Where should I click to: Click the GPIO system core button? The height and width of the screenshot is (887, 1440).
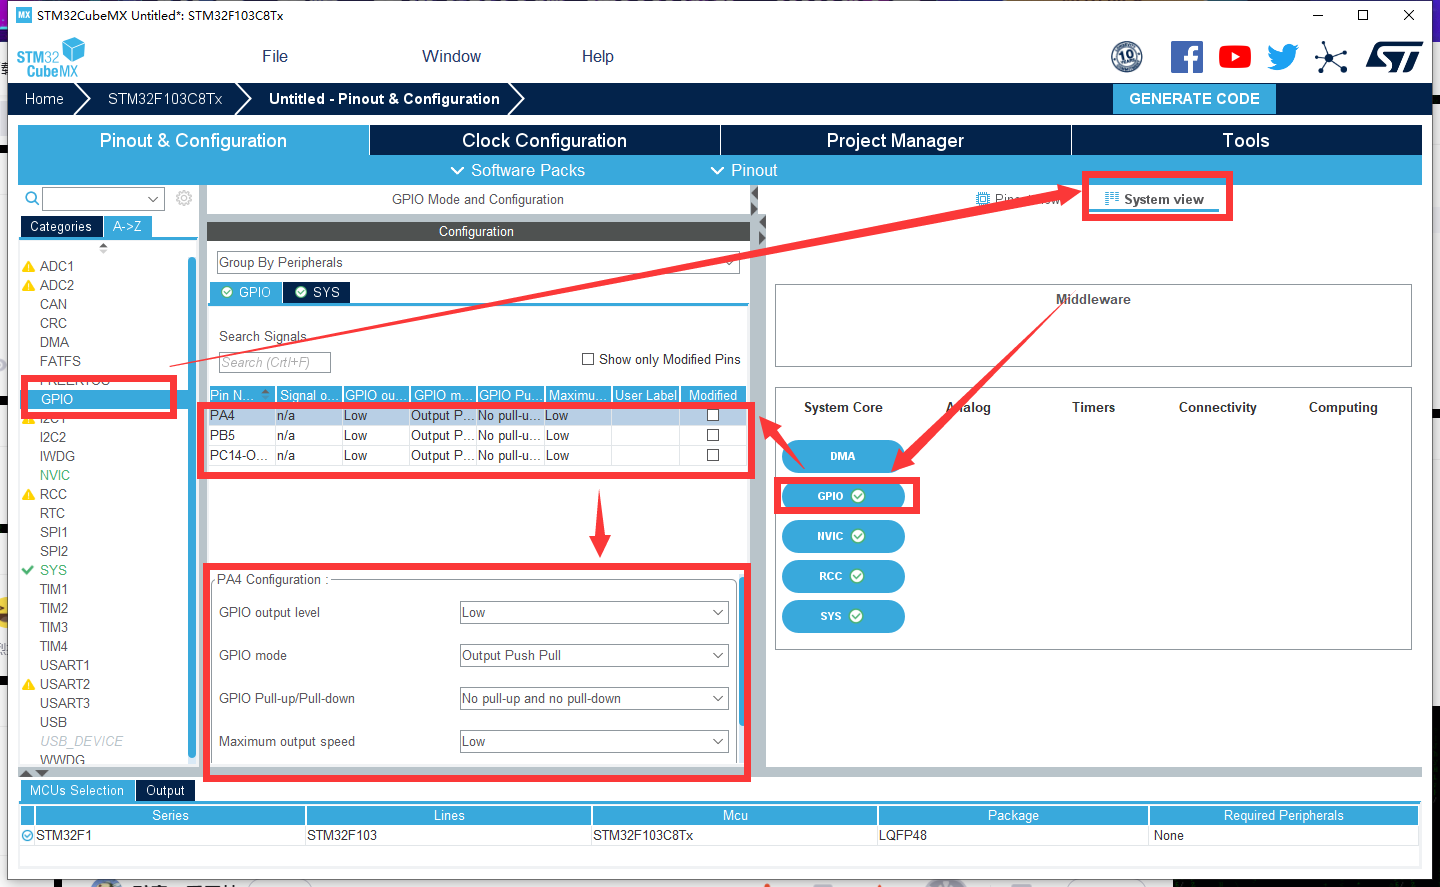tap(843, 496)
